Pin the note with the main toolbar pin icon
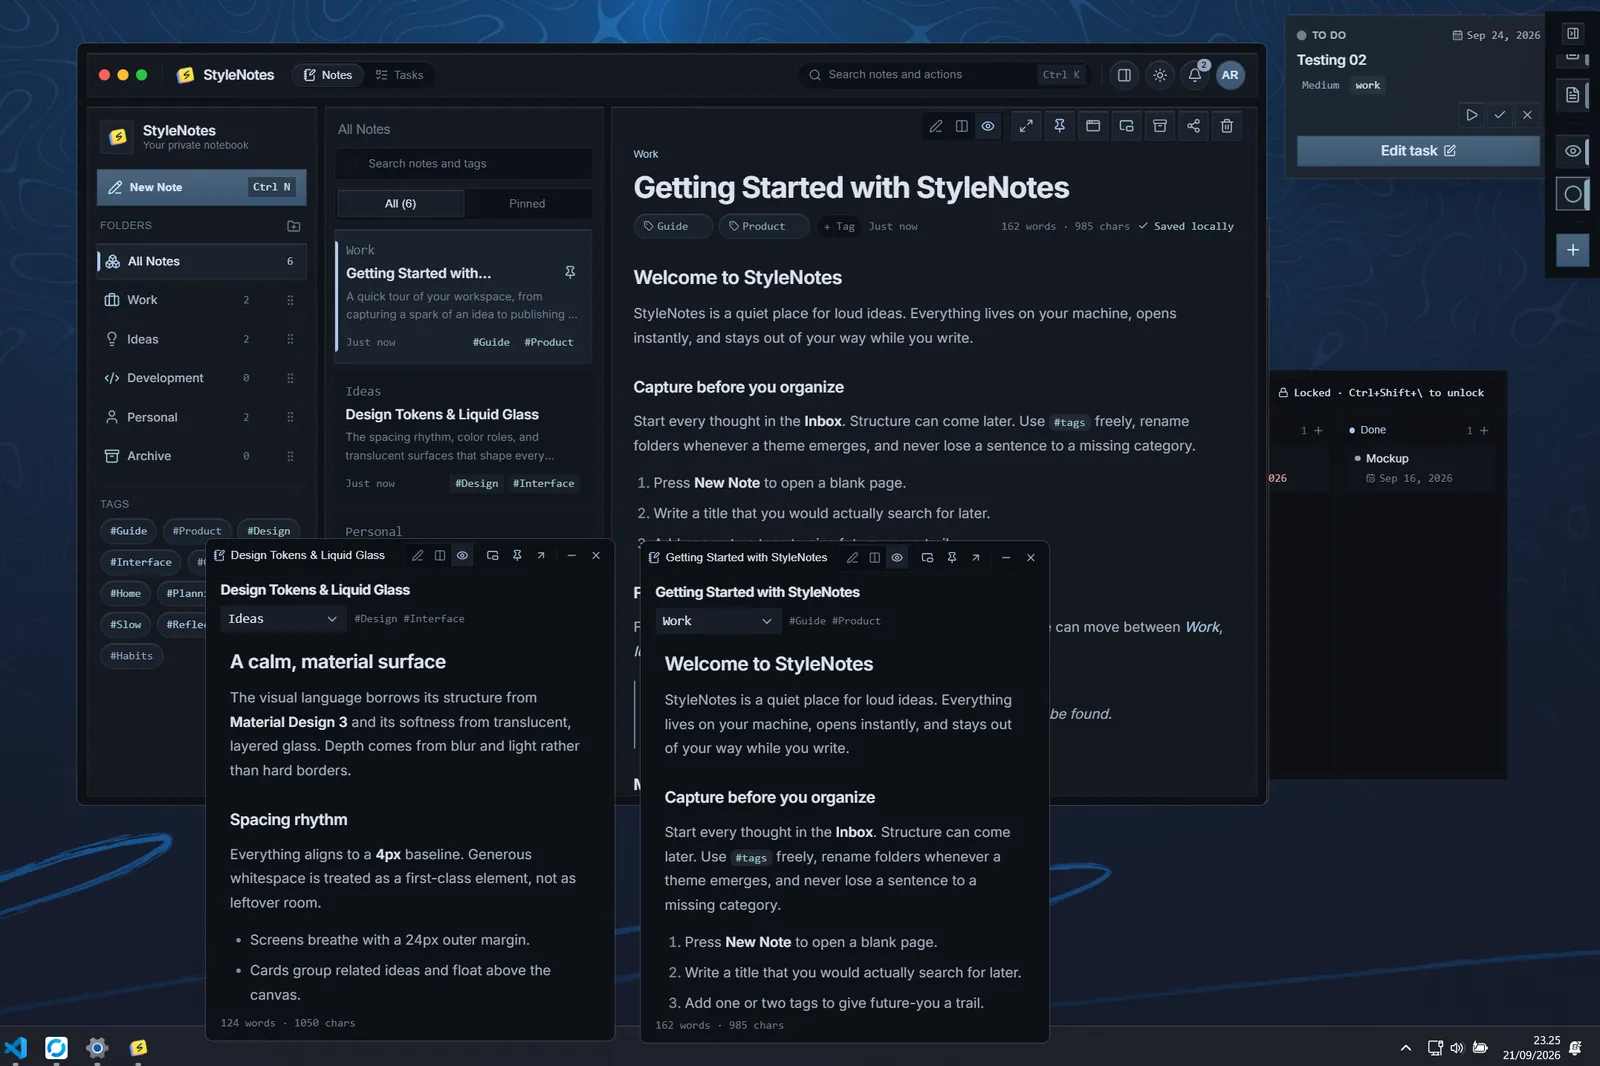The height and width of the screenshot is (1066, 1600). 1059,126
